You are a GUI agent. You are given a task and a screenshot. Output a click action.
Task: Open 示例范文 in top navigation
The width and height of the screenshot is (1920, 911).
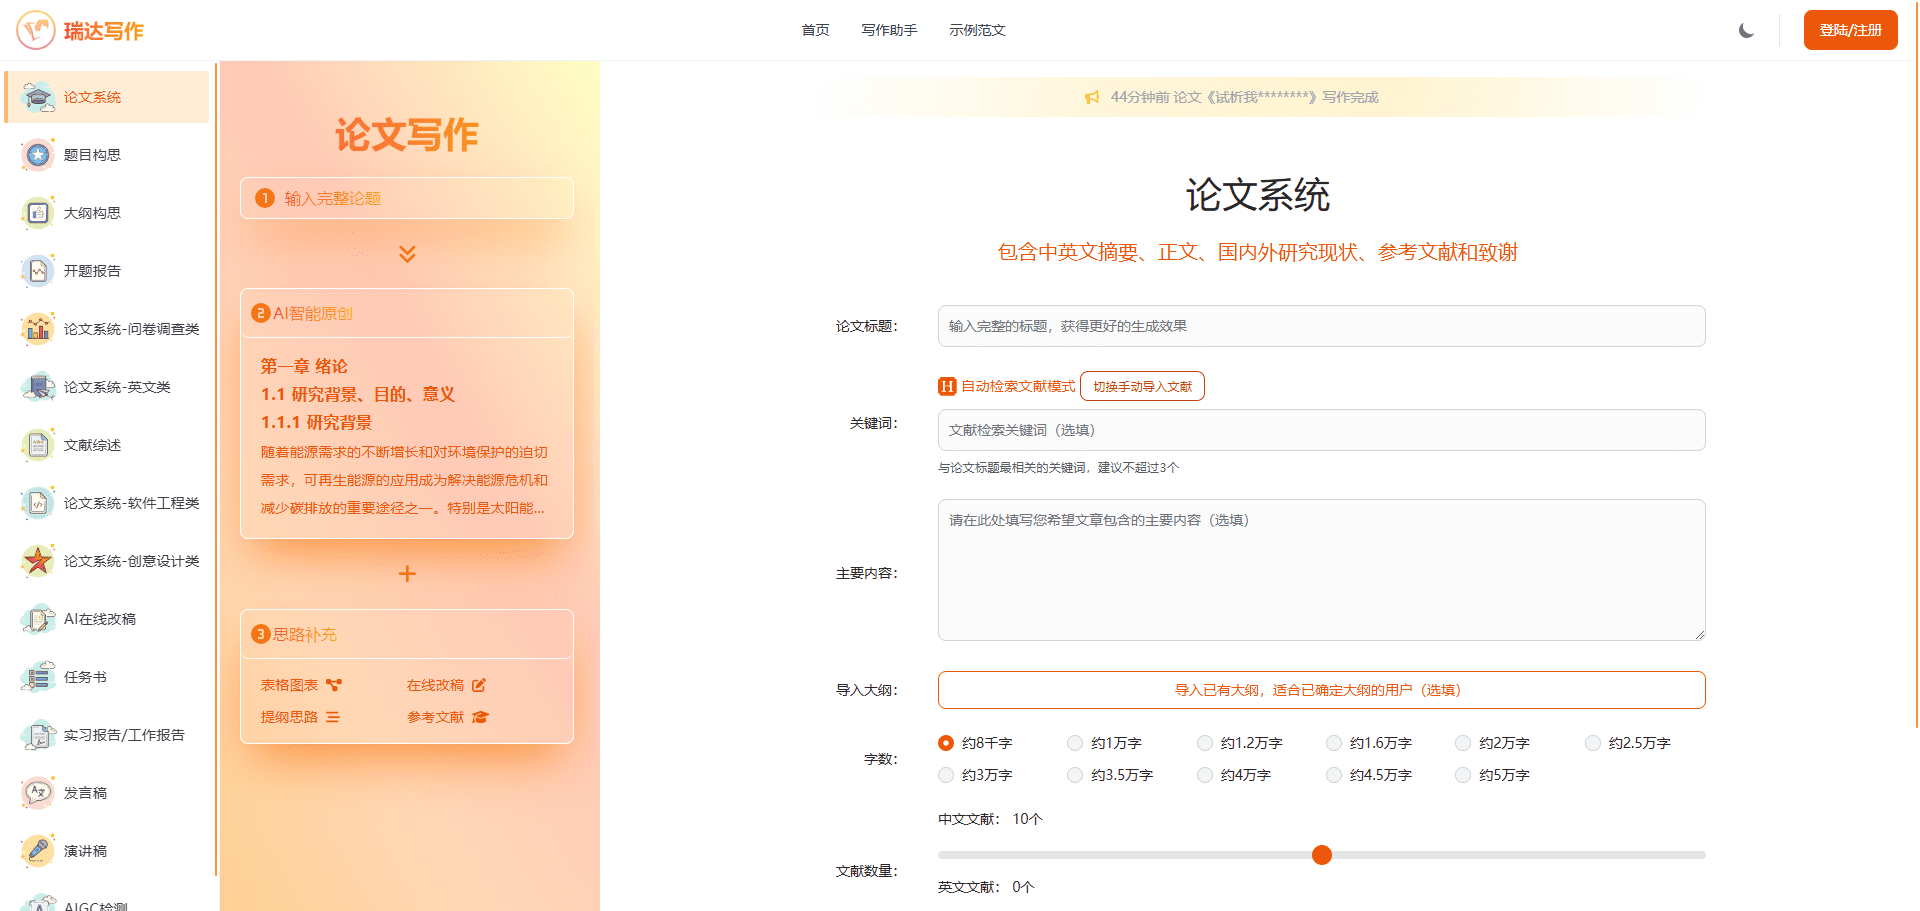coord(977,30)
